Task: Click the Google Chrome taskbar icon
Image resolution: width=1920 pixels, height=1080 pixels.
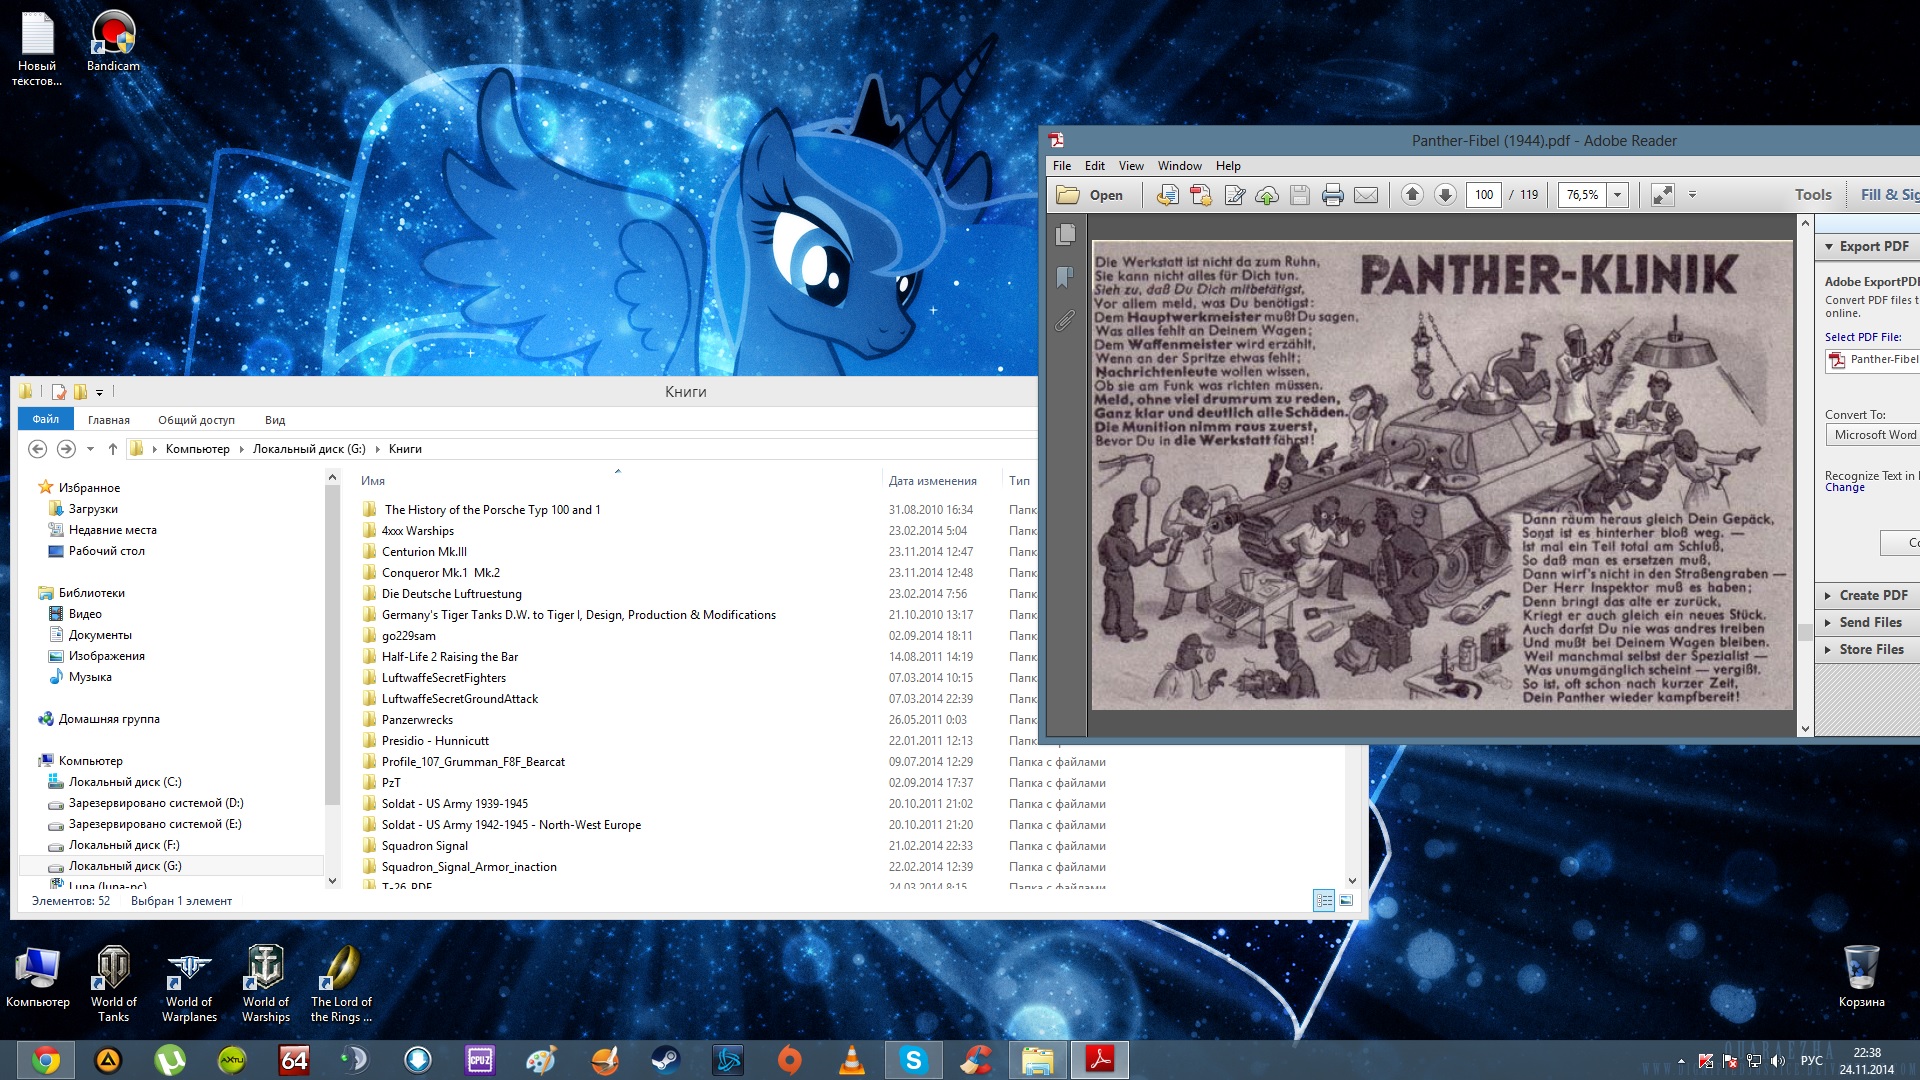Action: click(x=45, y=1060)
